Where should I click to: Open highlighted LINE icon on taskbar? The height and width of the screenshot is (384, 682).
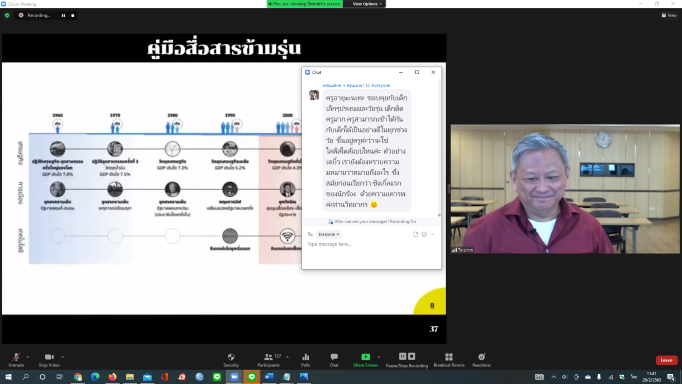252,377
